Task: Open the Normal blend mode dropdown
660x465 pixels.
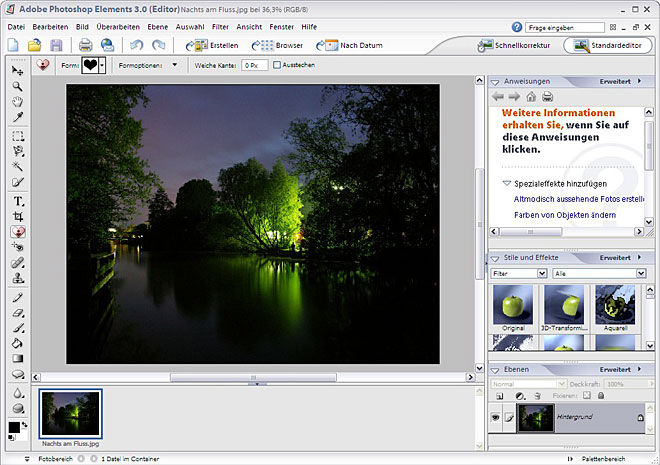Action: (562, 384)
